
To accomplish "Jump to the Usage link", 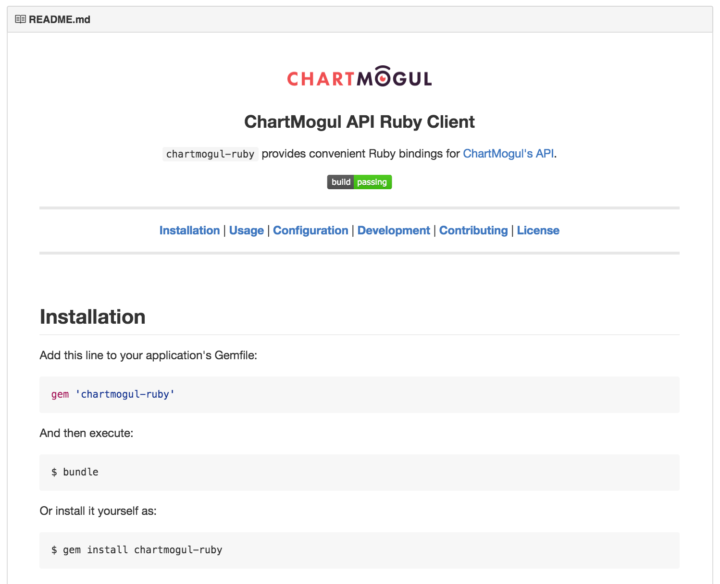I will [247, 230].
